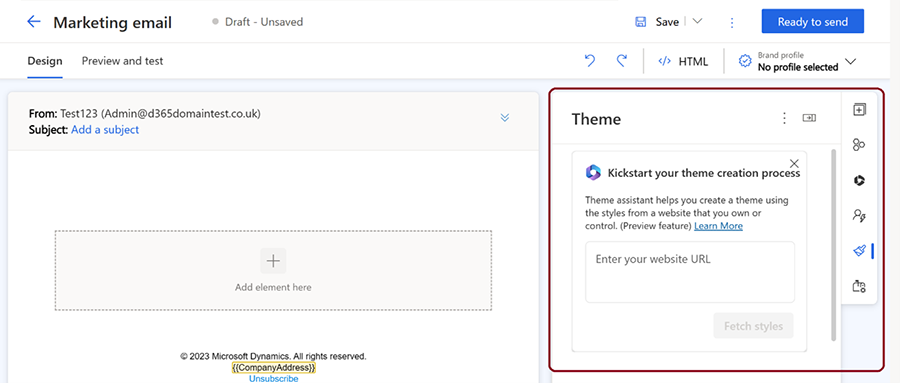Select the Theme paintbrush sidebar icon
This screenshot has width=900, height=383.
pyautogui.click(x=859, y=251)
